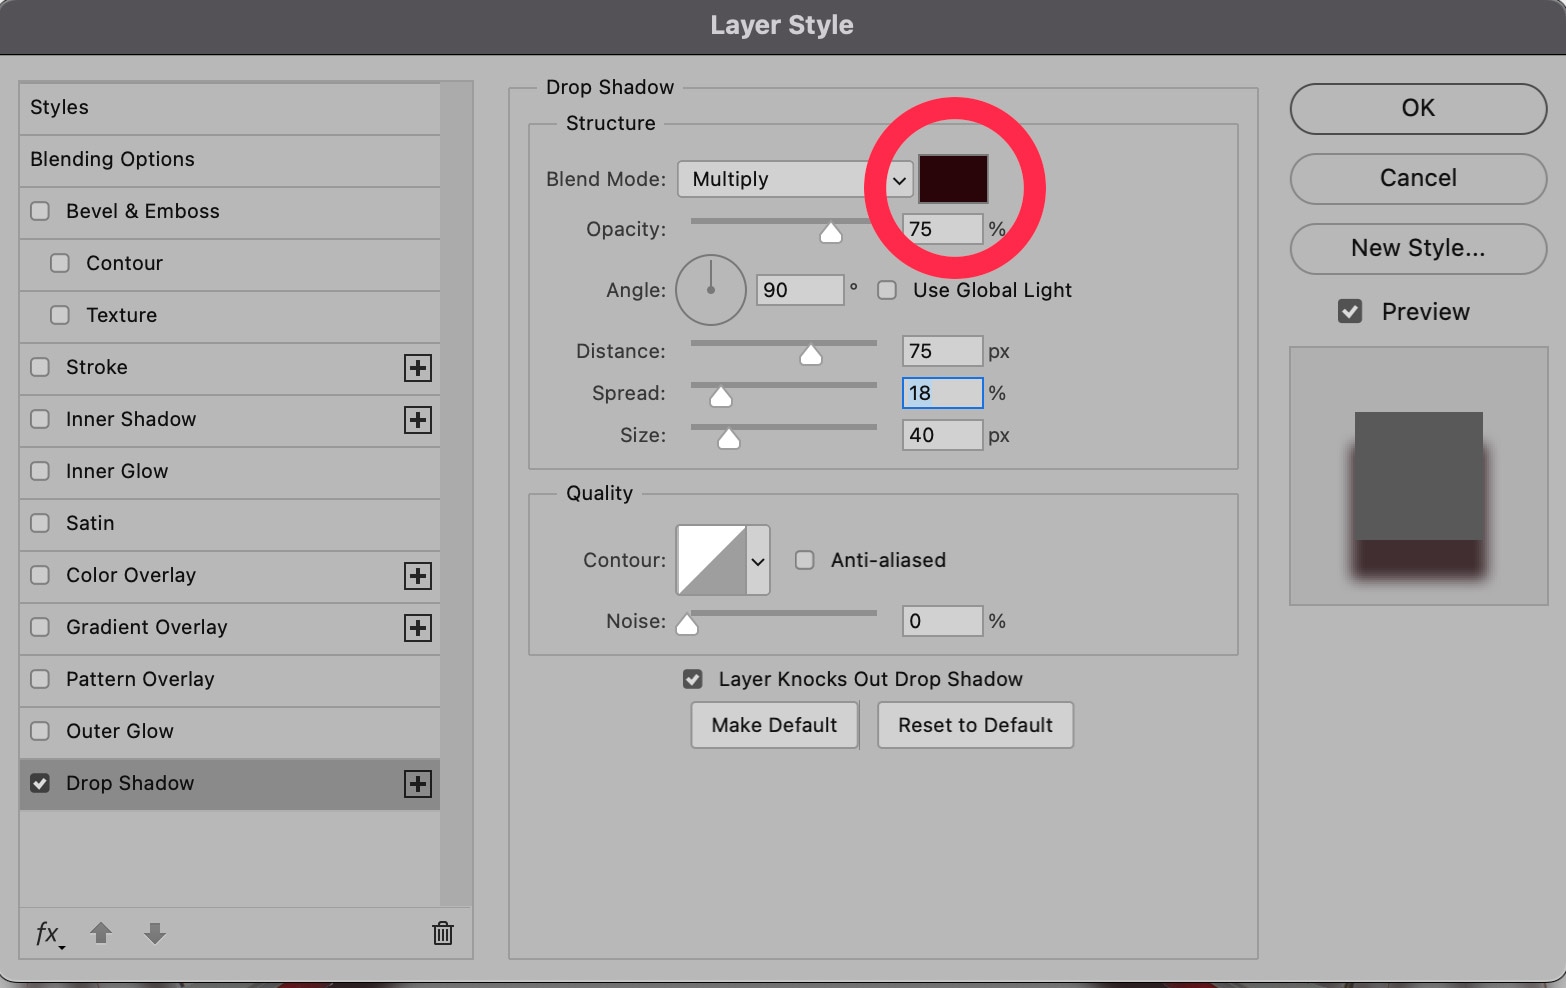Click plus icon beside Color Overlay
The width and height of the screenshot is (1566, 988).
418,576
